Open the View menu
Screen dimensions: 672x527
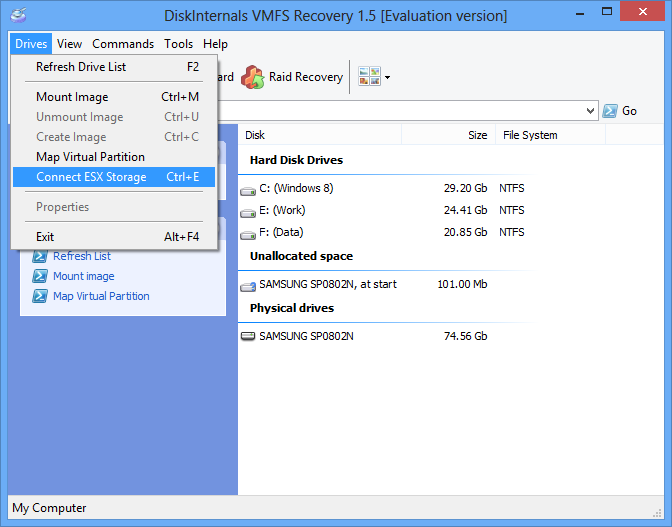(69, 44)
